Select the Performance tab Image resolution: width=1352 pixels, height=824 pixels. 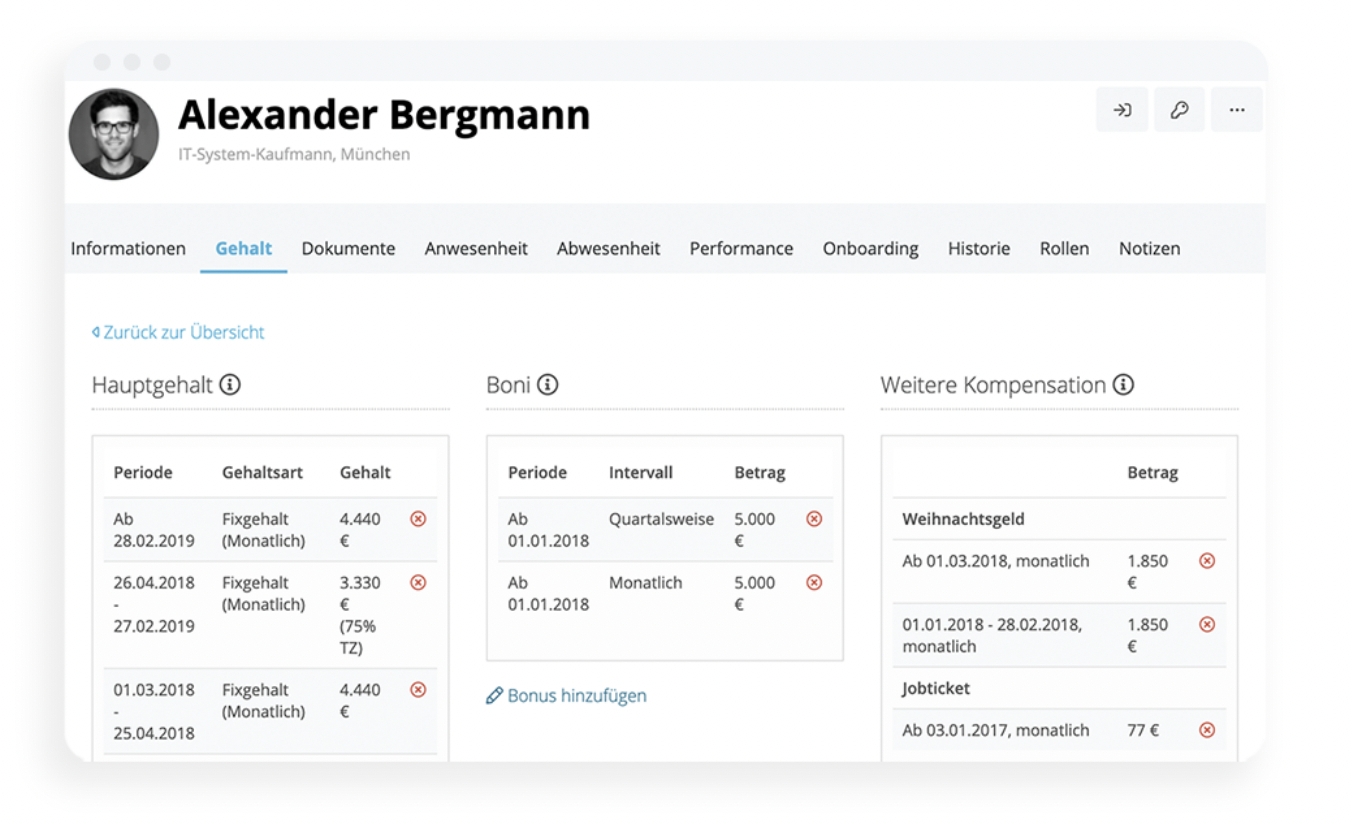click(x=741, y=249)
